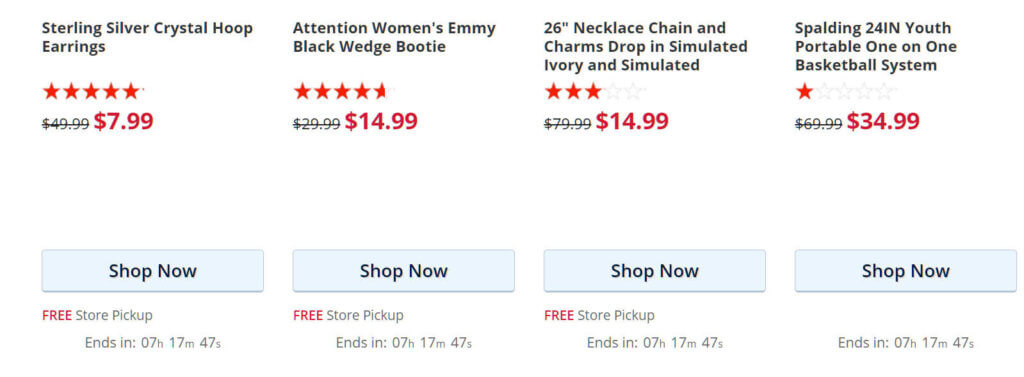Select the $7.99 sale price
Image resolution: width=1024 pixels, height=377 pixels.
tap(123, 122)
